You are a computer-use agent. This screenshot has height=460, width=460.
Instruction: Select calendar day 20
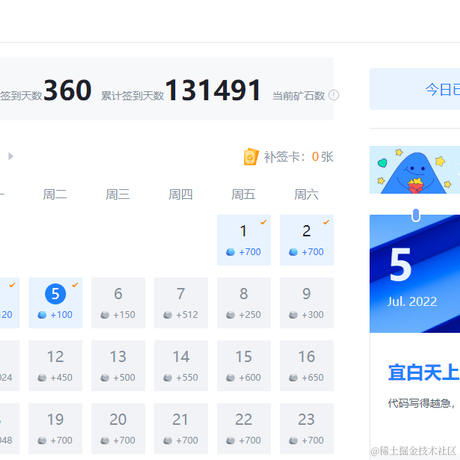(x=118, y=428)
